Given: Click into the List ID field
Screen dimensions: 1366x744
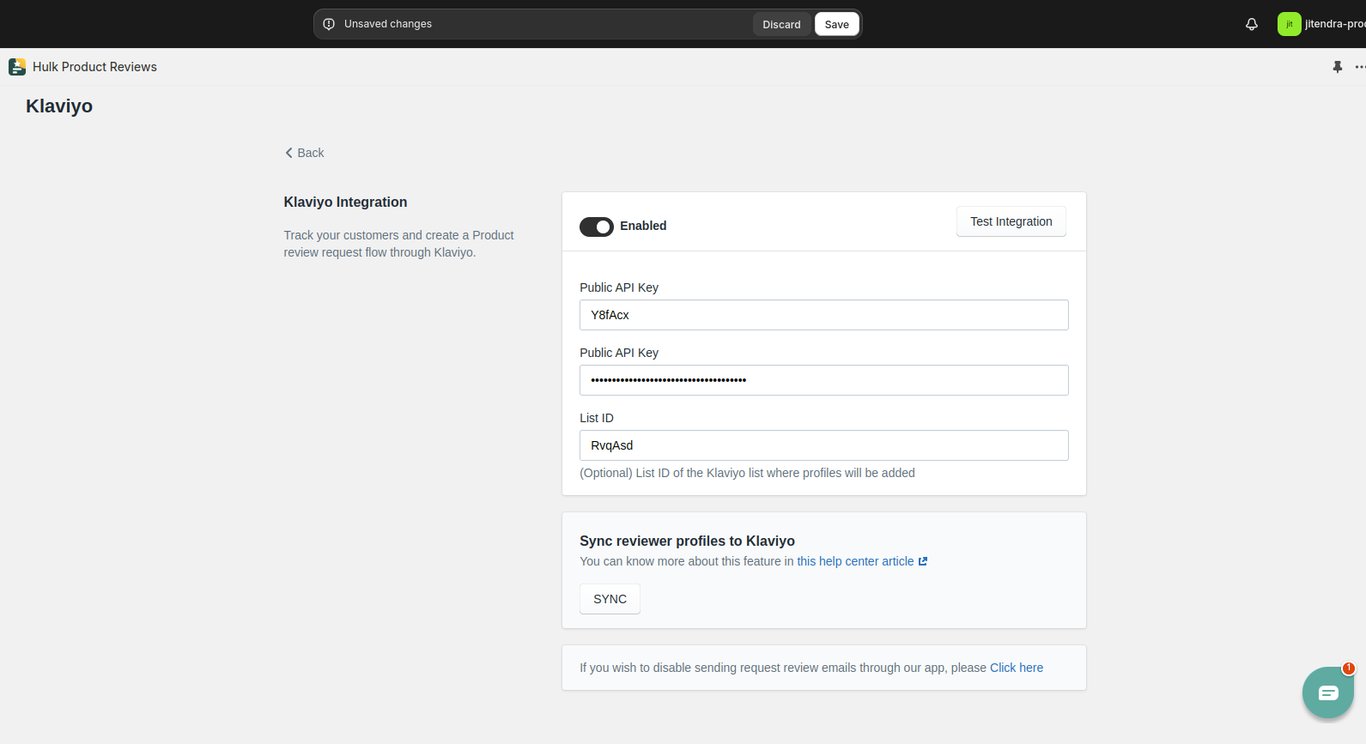Looking at the screenshot, I should click(823, 445).
